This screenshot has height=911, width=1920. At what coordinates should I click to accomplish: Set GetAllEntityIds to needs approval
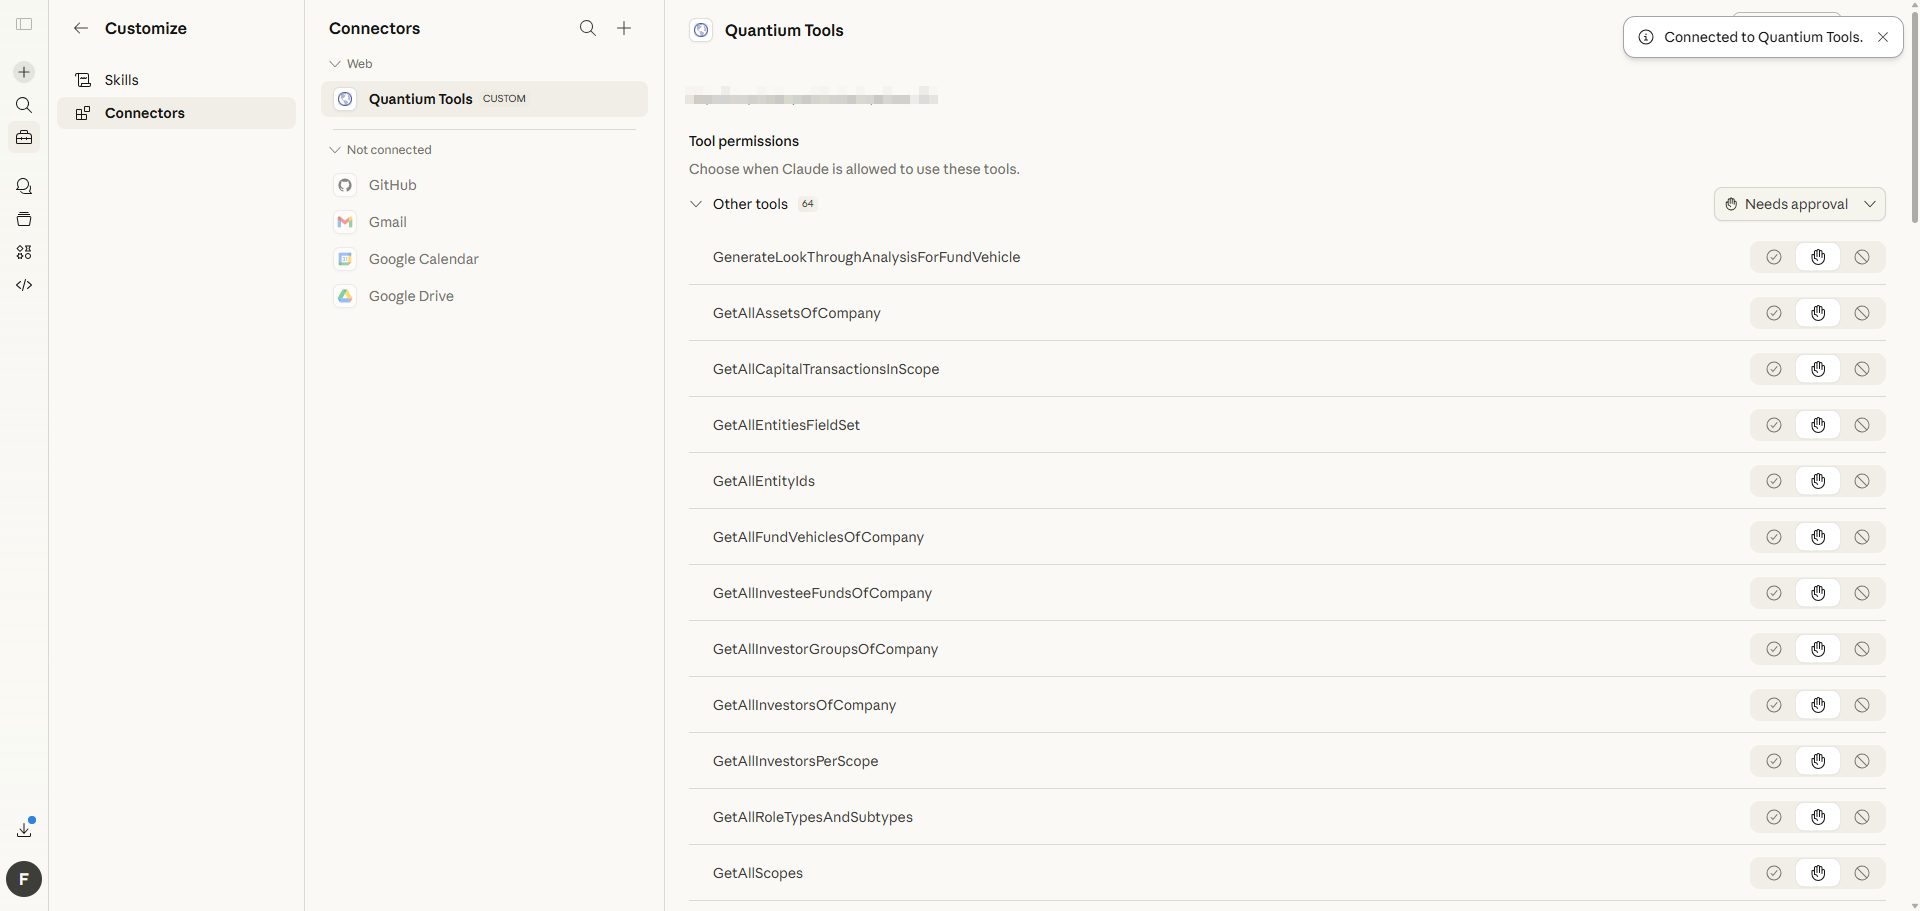click(1818, 481)
